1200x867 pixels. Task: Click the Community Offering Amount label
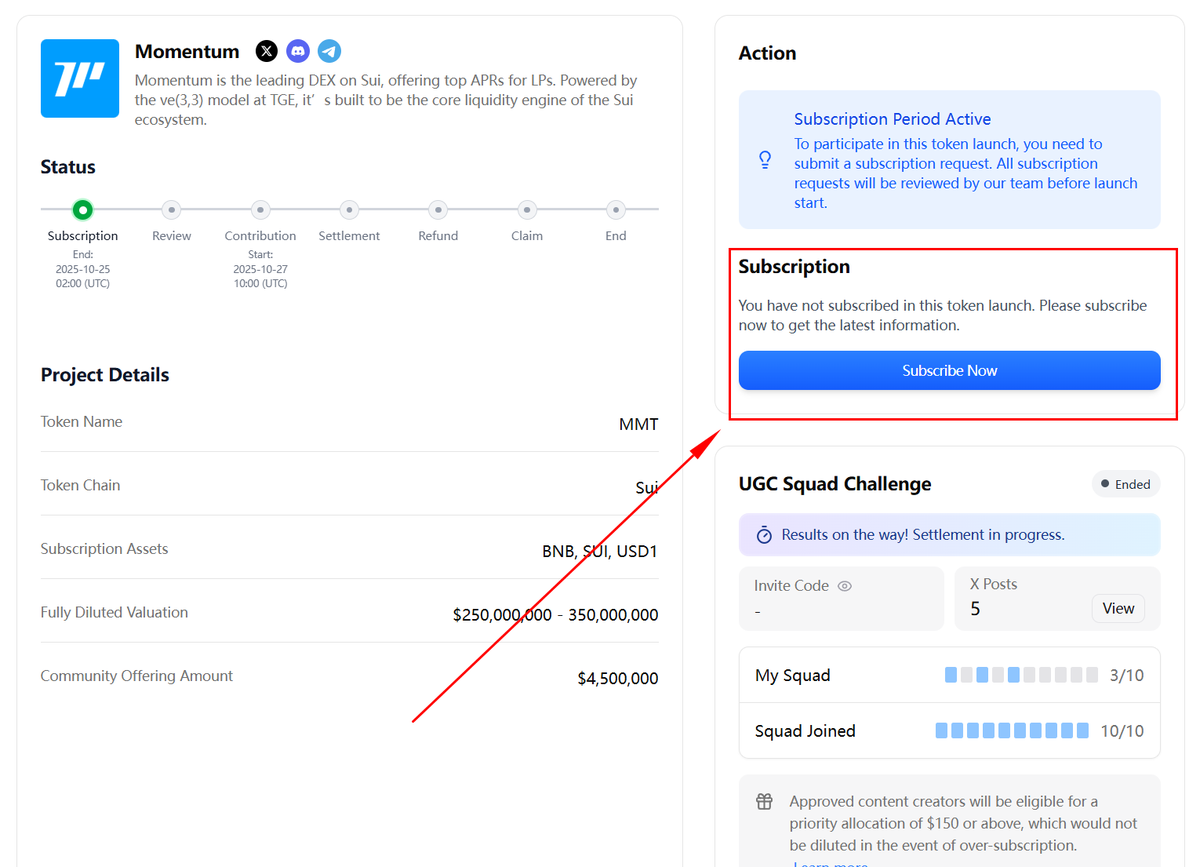click(137, 676)
